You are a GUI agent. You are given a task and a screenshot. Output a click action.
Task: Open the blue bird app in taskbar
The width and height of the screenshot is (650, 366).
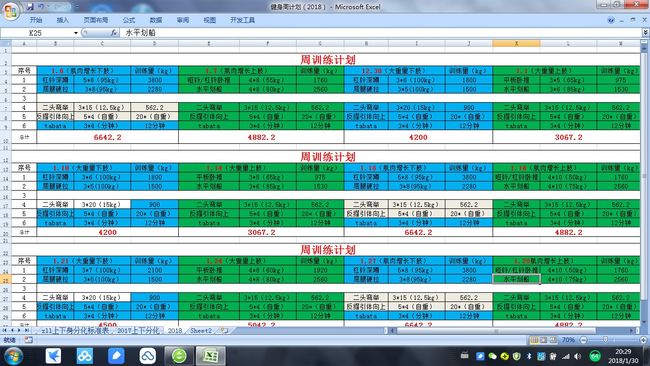pyautogui.click(x=53, y=356)
